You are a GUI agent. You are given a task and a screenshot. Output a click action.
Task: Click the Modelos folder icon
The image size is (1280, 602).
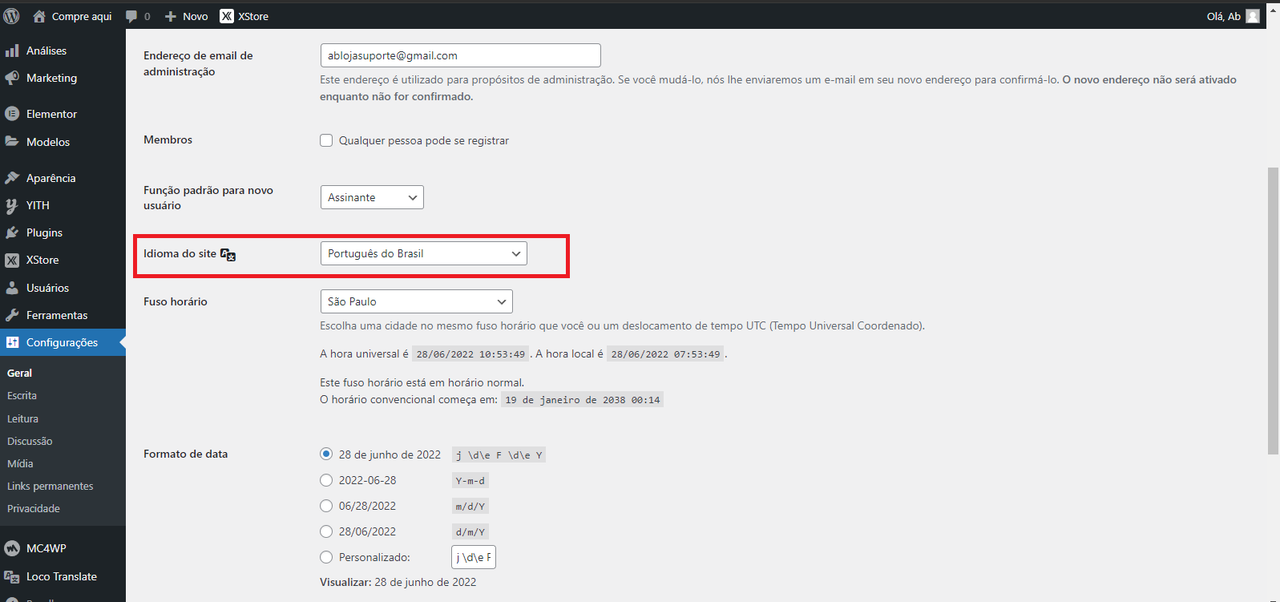(12, 142)
